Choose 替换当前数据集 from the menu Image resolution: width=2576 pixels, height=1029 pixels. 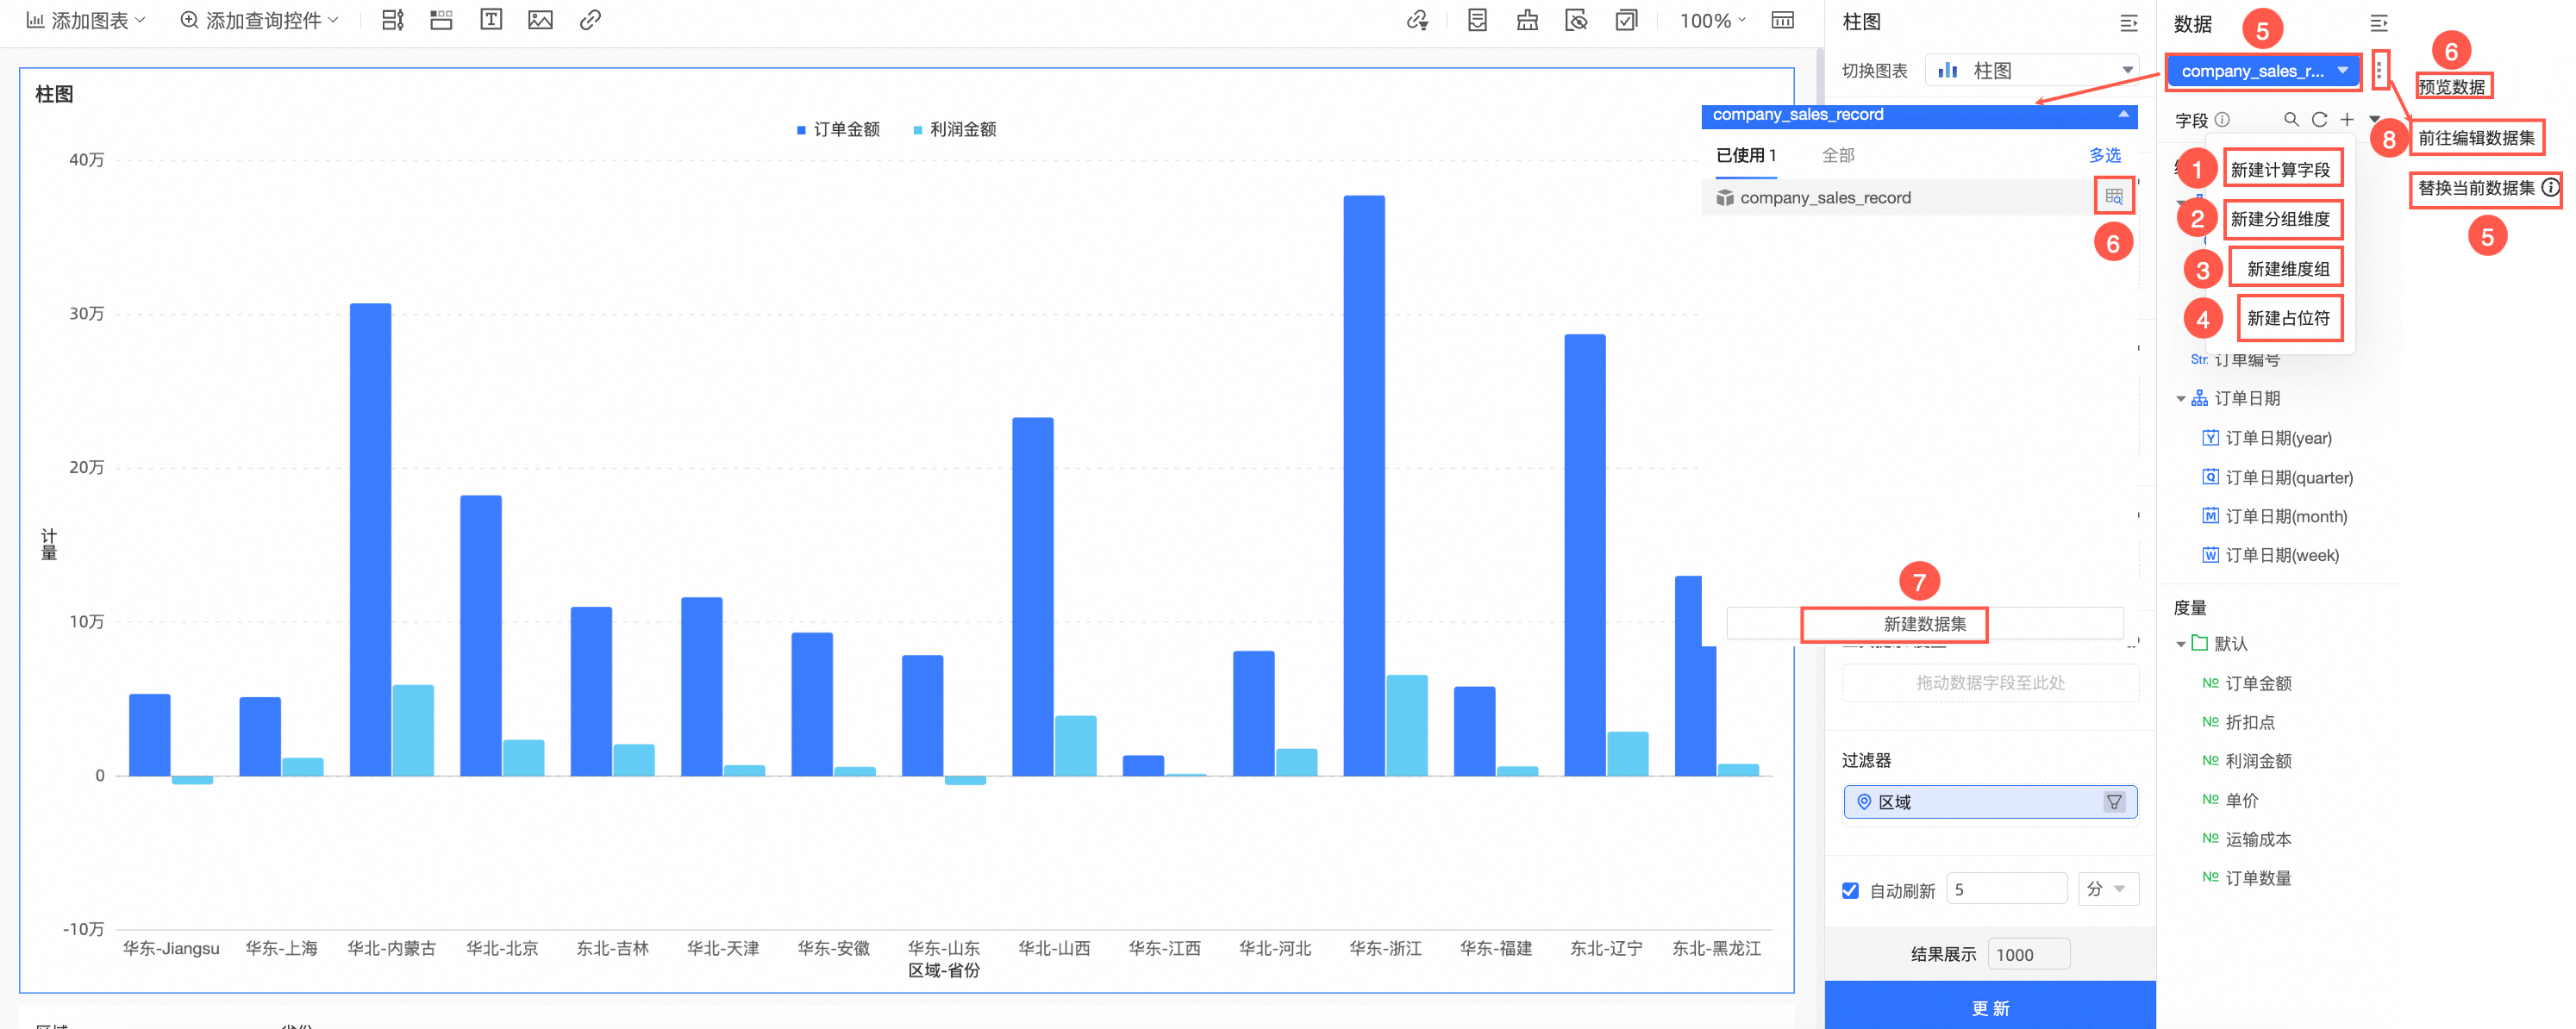[x=2476, y=187]
